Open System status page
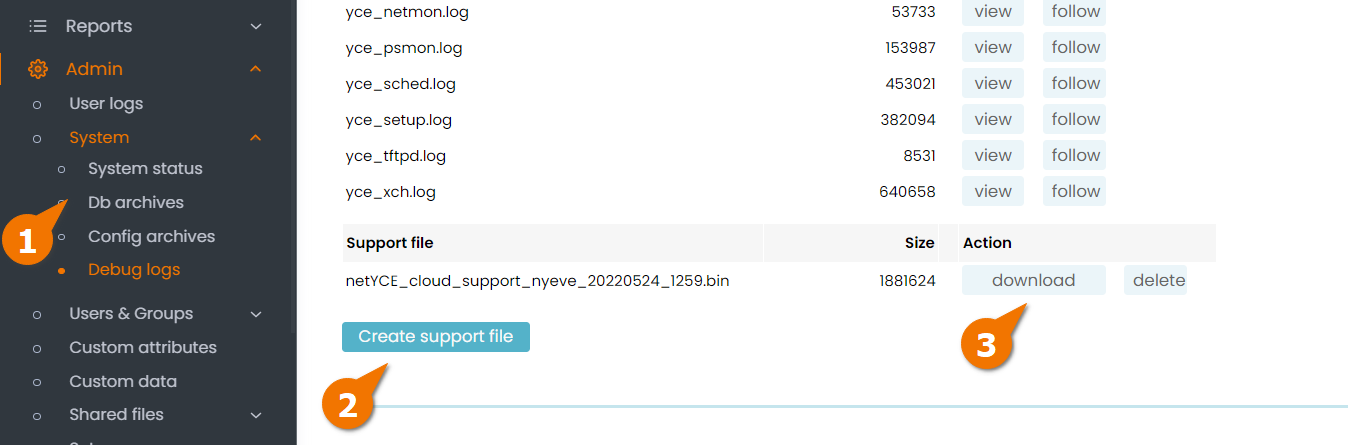The image size is (1348, 445). 145,169
